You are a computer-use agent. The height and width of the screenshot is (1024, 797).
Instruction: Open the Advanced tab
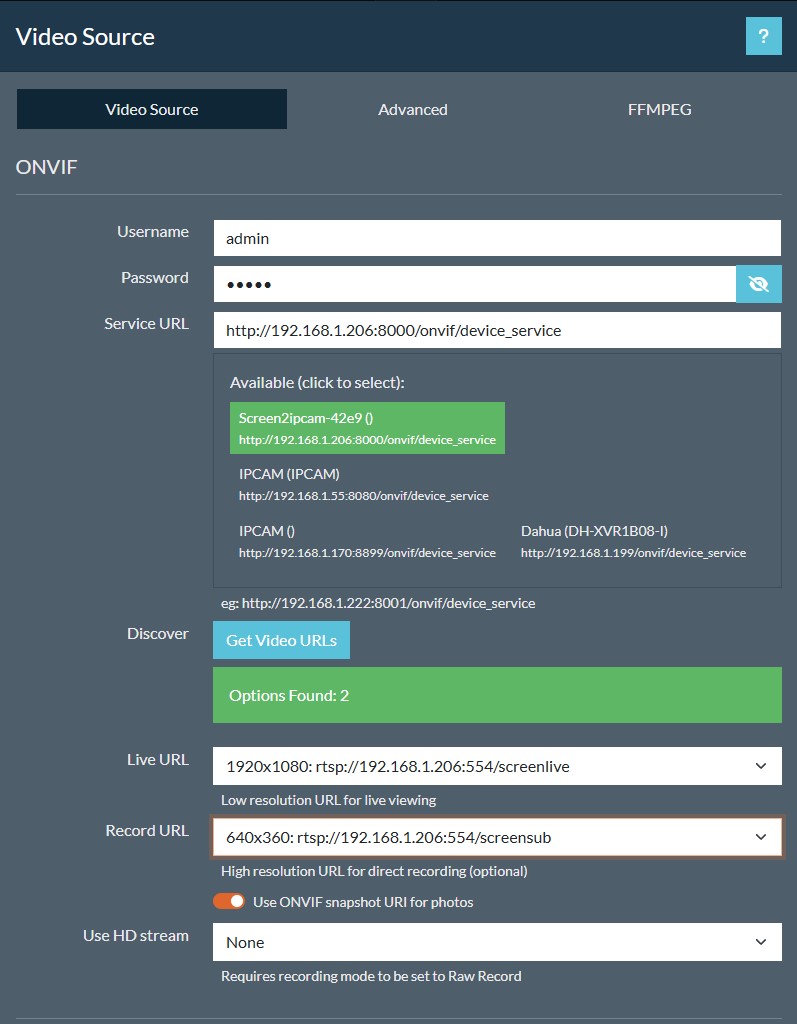click(x=413, y=109)
